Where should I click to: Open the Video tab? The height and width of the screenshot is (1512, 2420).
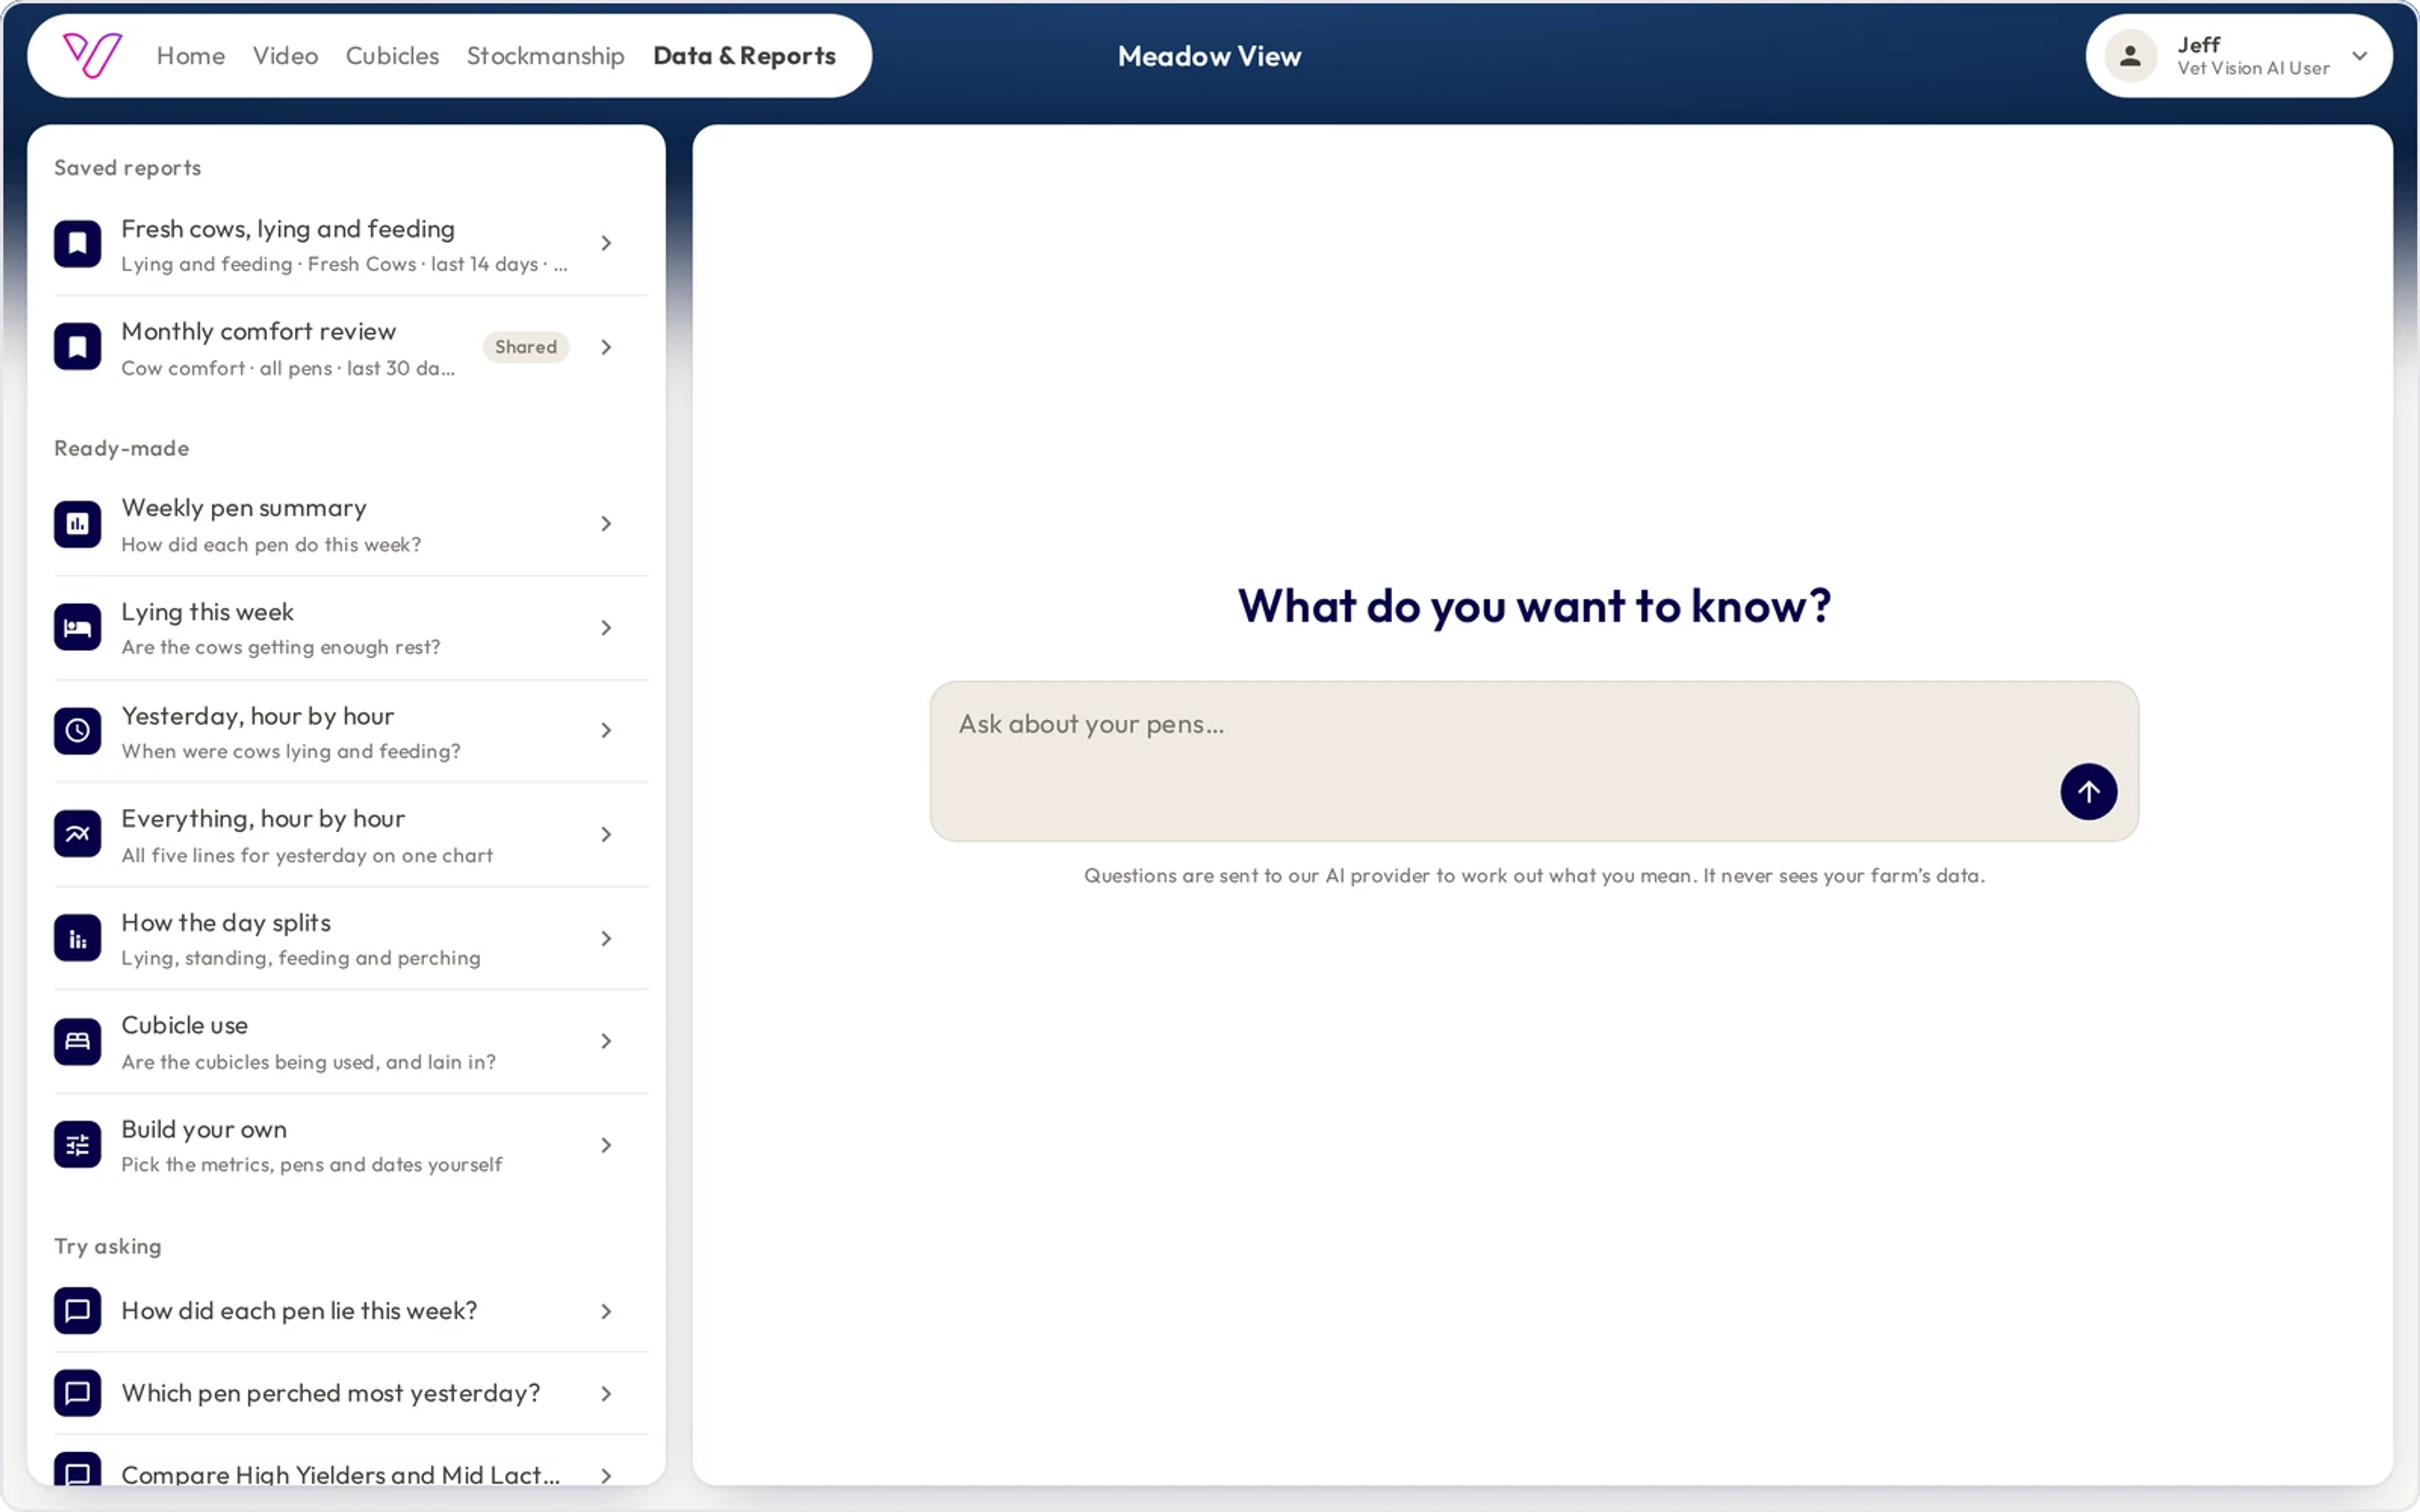pos(285,56)
